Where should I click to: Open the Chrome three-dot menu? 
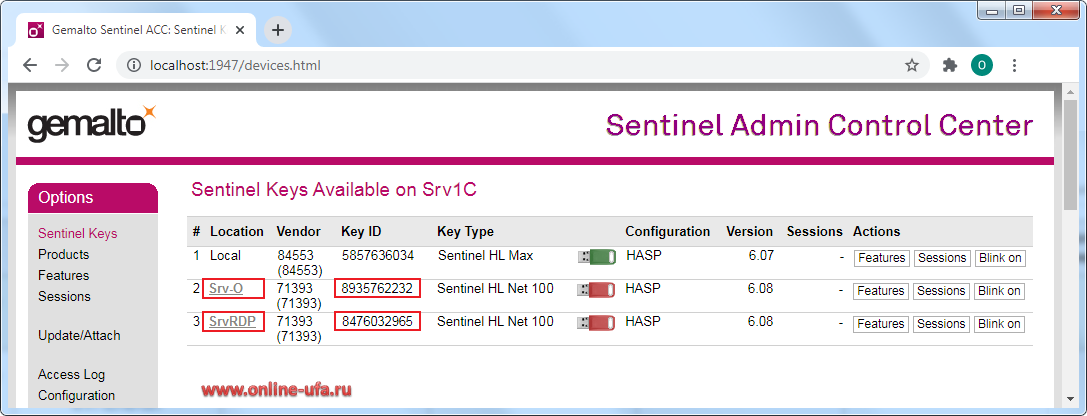1014,66
